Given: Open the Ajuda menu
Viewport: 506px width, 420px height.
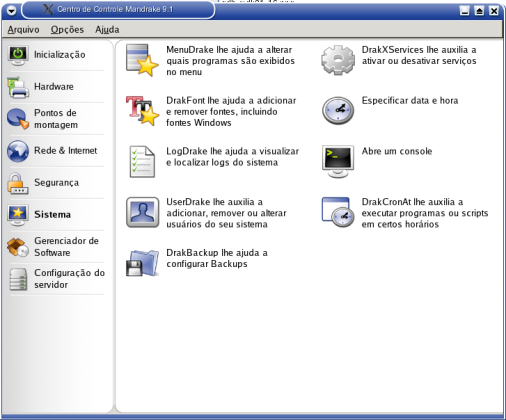Looking at the screenshot, I should point(107,30).
